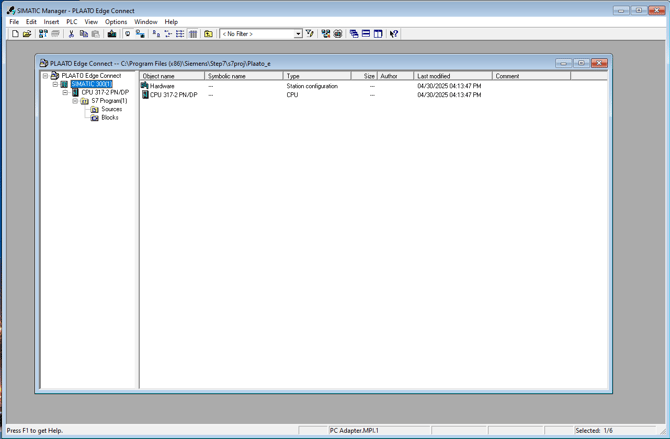Open the View menu
This screenshot has width=670, height=439.
click(91, 22)
